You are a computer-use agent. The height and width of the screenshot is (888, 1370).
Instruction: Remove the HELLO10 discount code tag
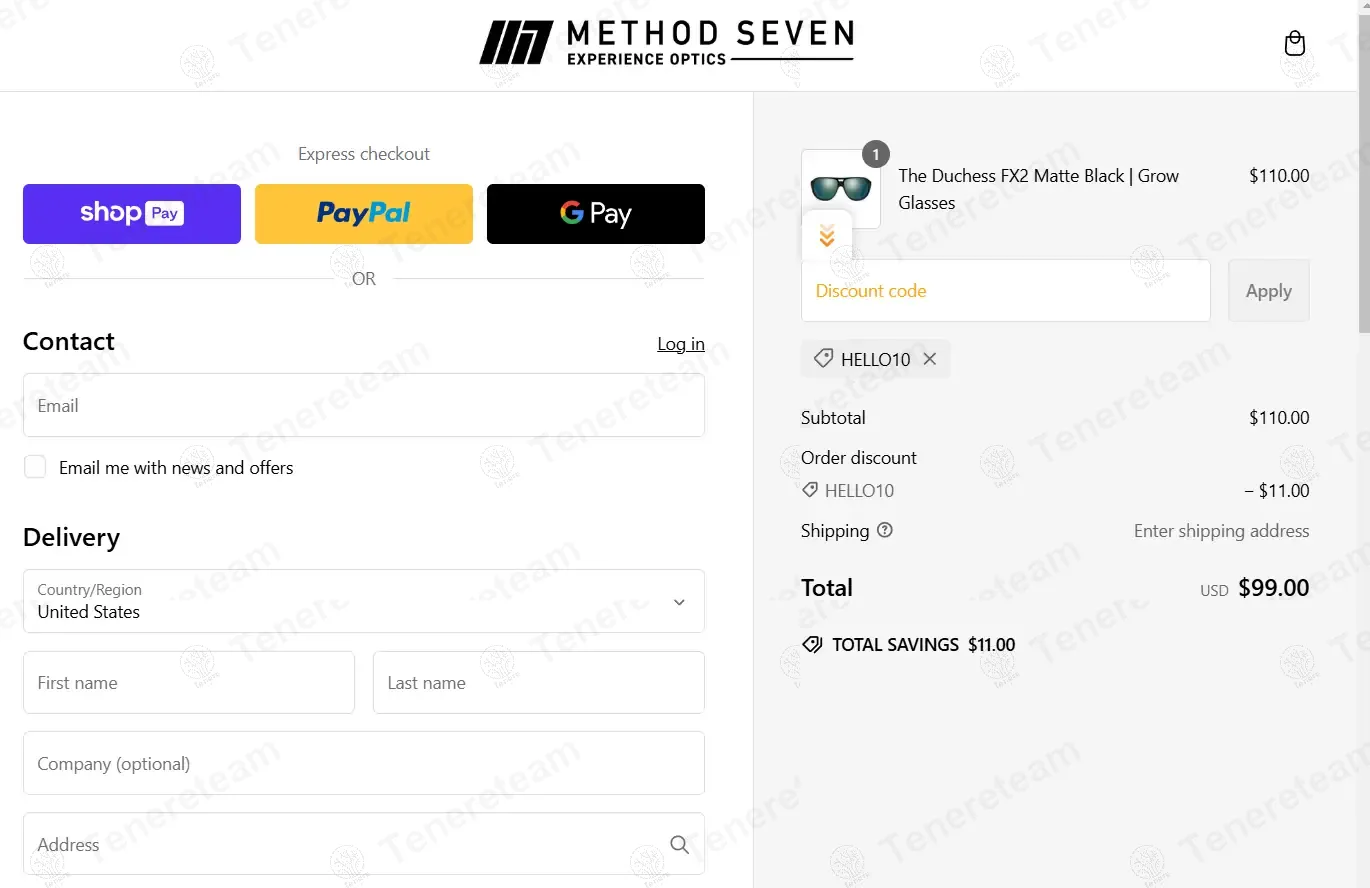click(x=930, y=359)
